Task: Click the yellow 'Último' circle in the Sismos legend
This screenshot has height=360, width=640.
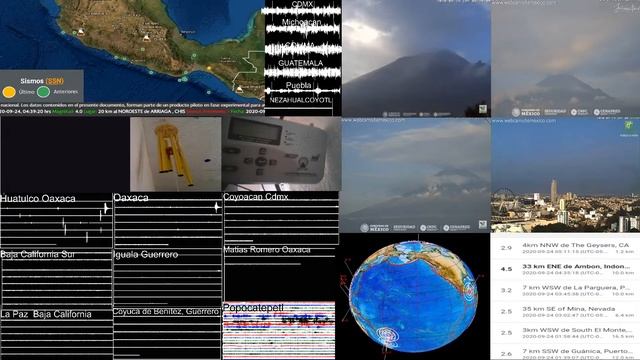Action: (x=9, y=92)
